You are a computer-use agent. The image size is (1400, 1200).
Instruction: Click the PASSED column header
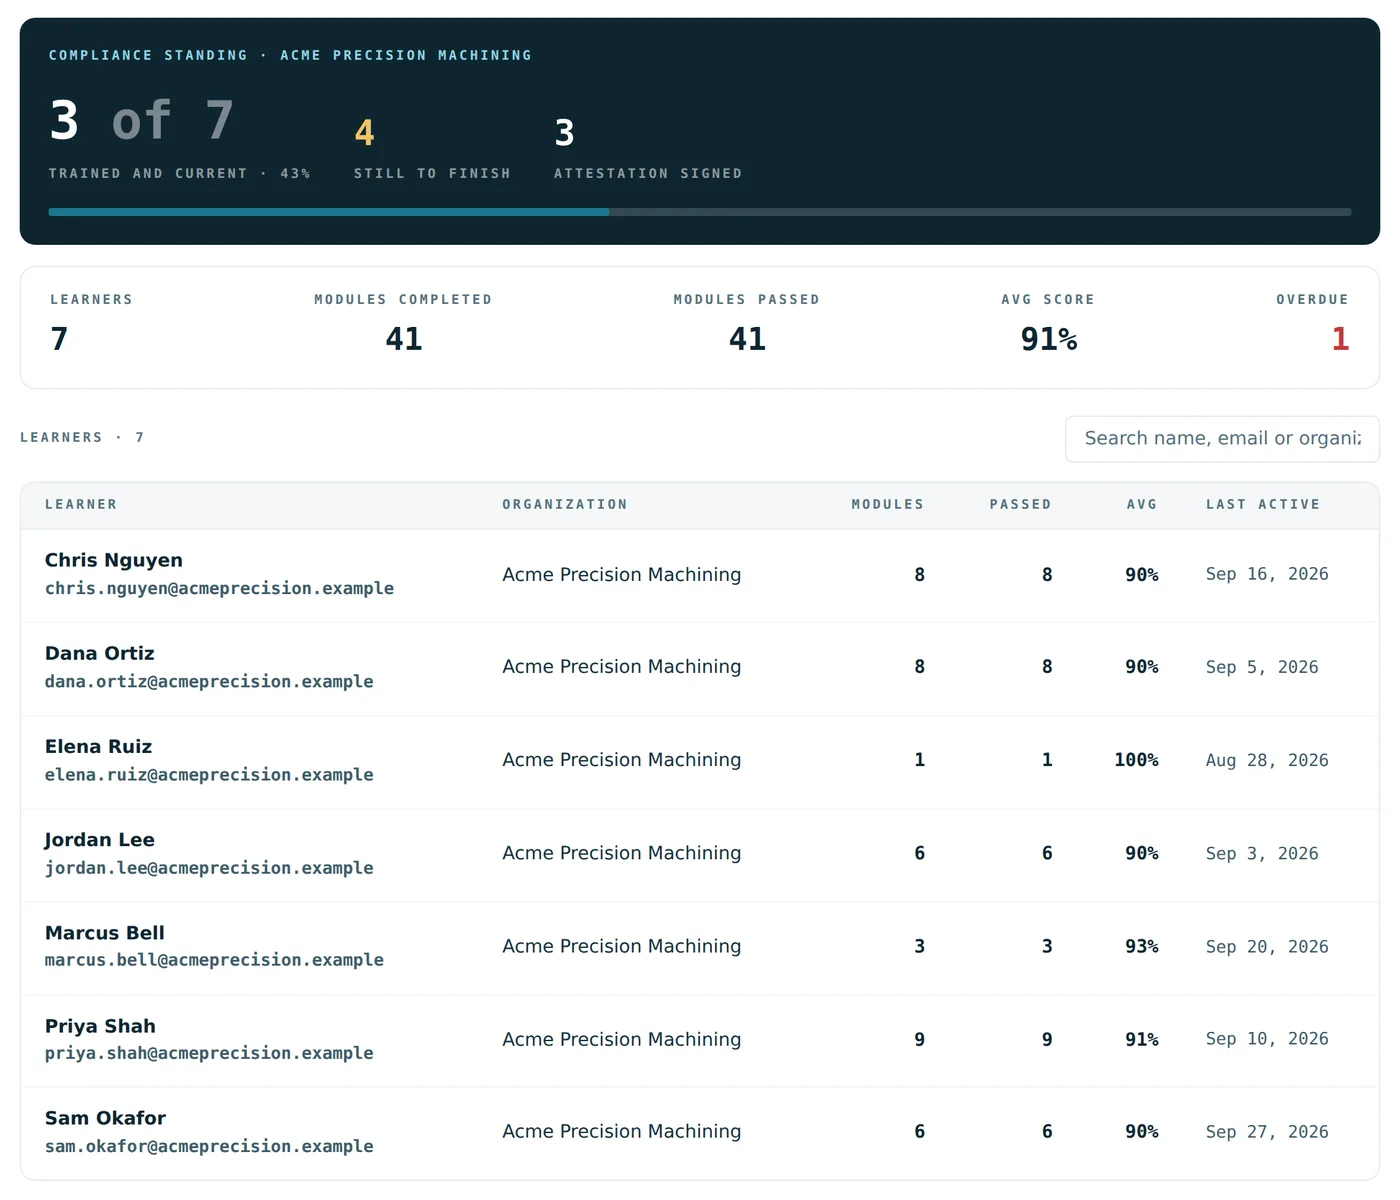(1021, 505)
